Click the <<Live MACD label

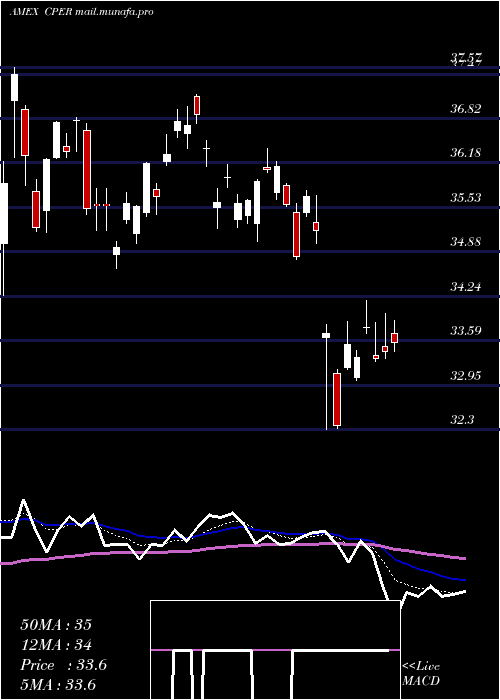tap(421, 674)
